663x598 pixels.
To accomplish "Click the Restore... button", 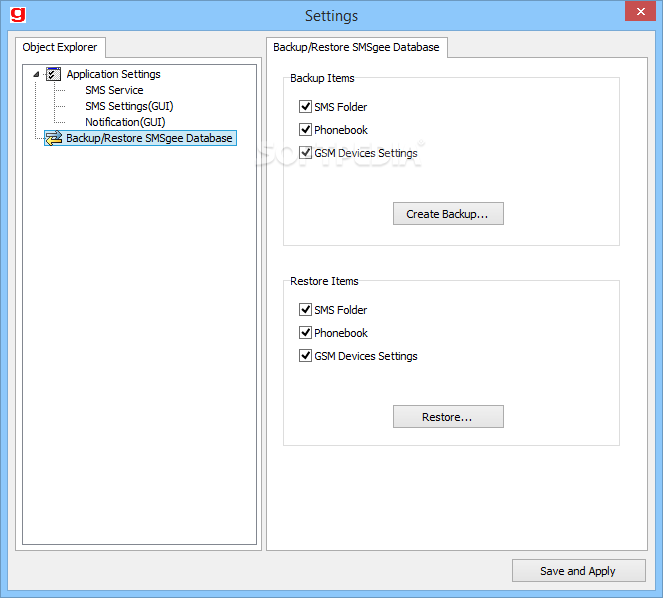I will (448, 417).
